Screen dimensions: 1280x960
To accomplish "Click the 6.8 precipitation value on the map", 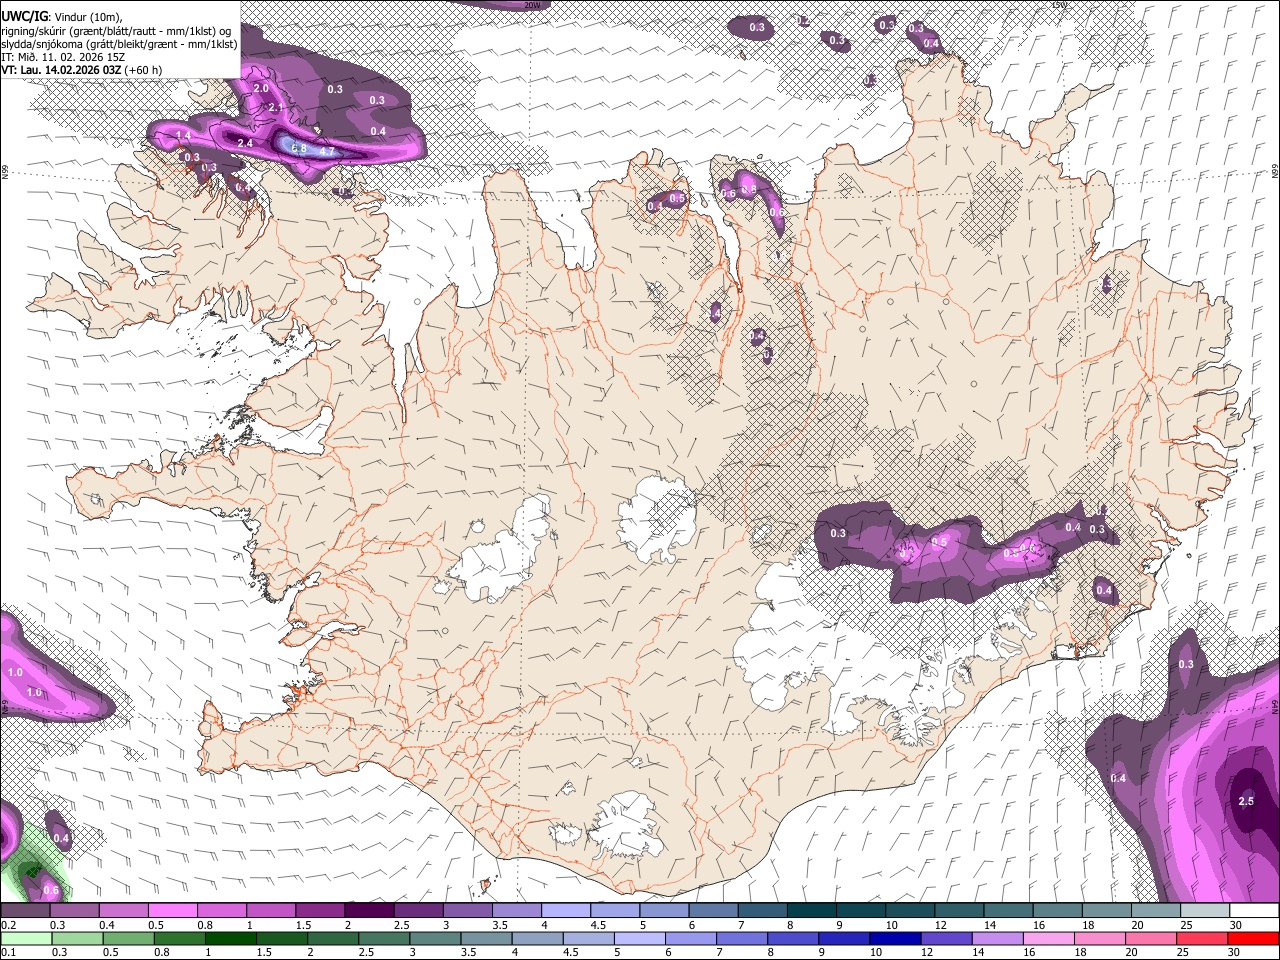I will tap(298, 148).
